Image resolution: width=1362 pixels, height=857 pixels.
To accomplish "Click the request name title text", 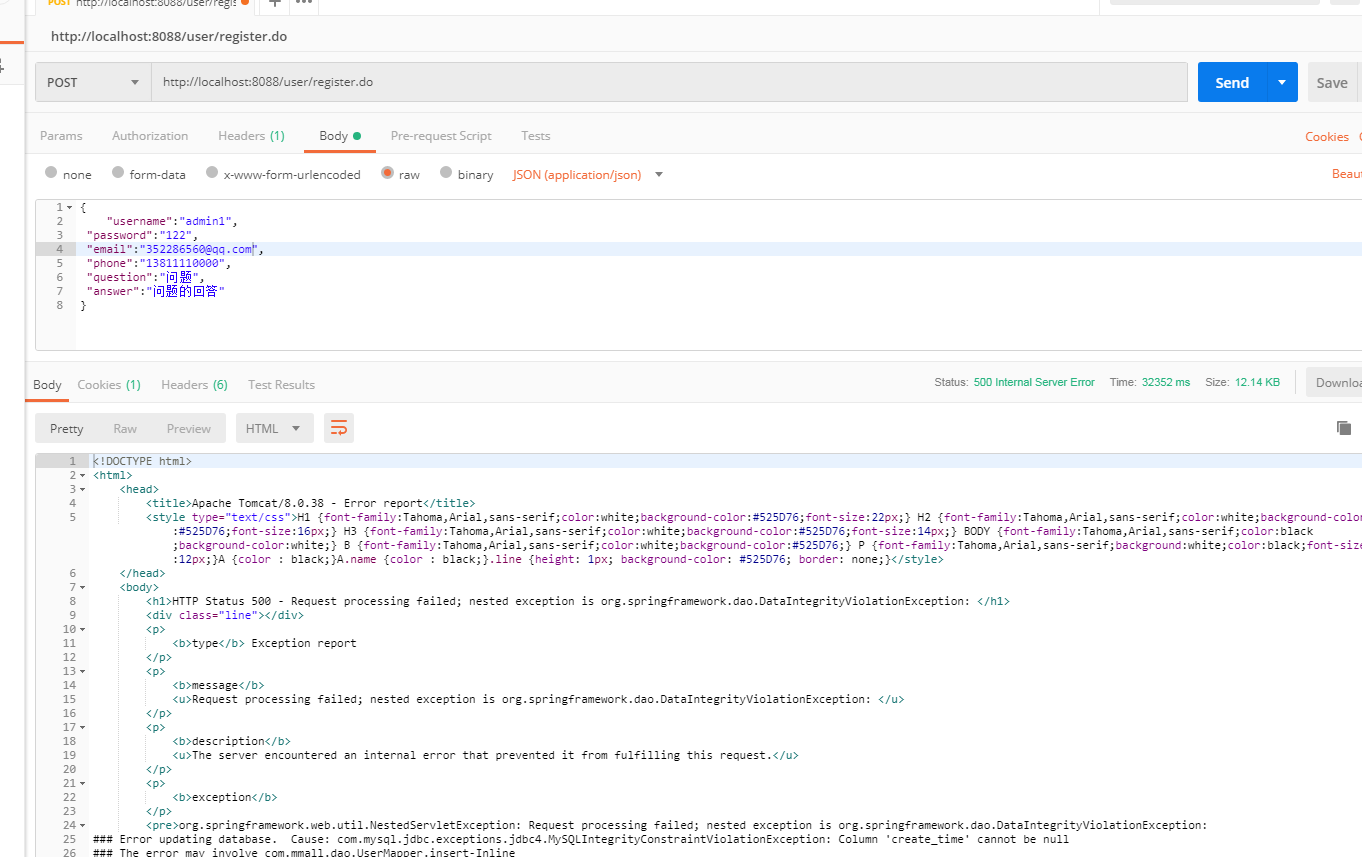I will 169,36.
